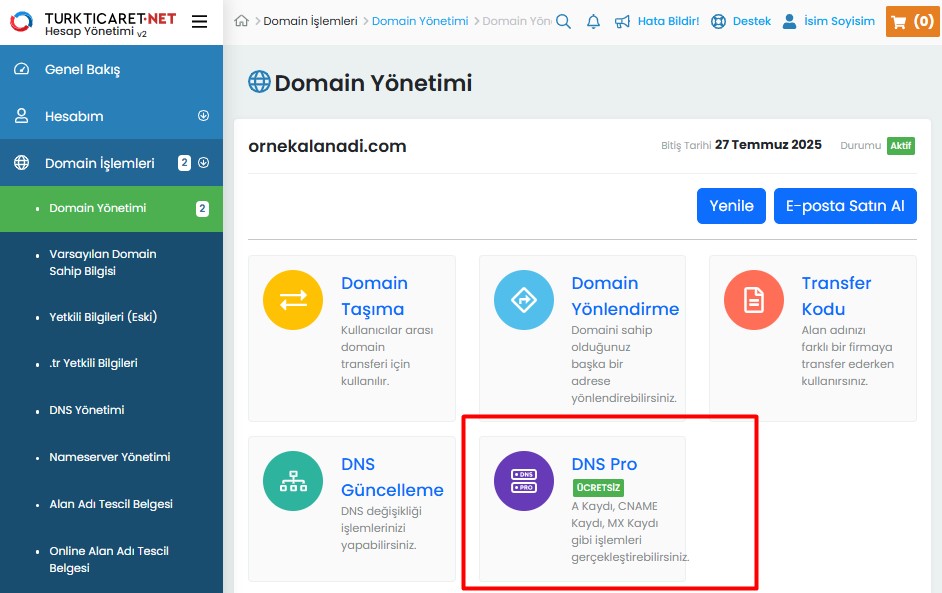The image size is (942, 593).
Task: Click the Domain Yönetimi page heading
Action: (373, 83)
